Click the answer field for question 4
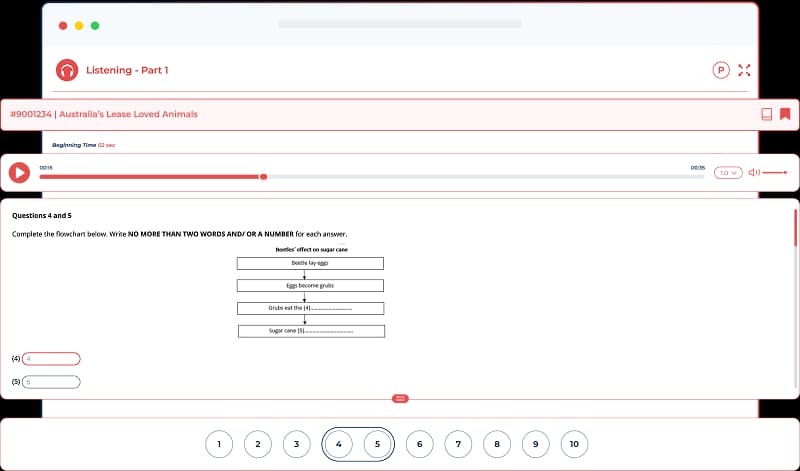The width and height of the screenshot is (800, 471). [51, 359]
